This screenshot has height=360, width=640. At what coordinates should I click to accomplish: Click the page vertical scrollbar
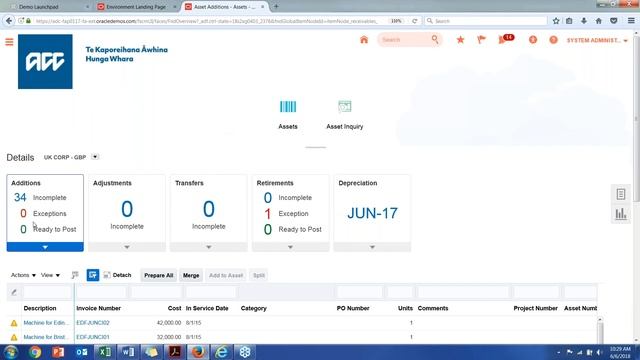[x=636, y=118]
